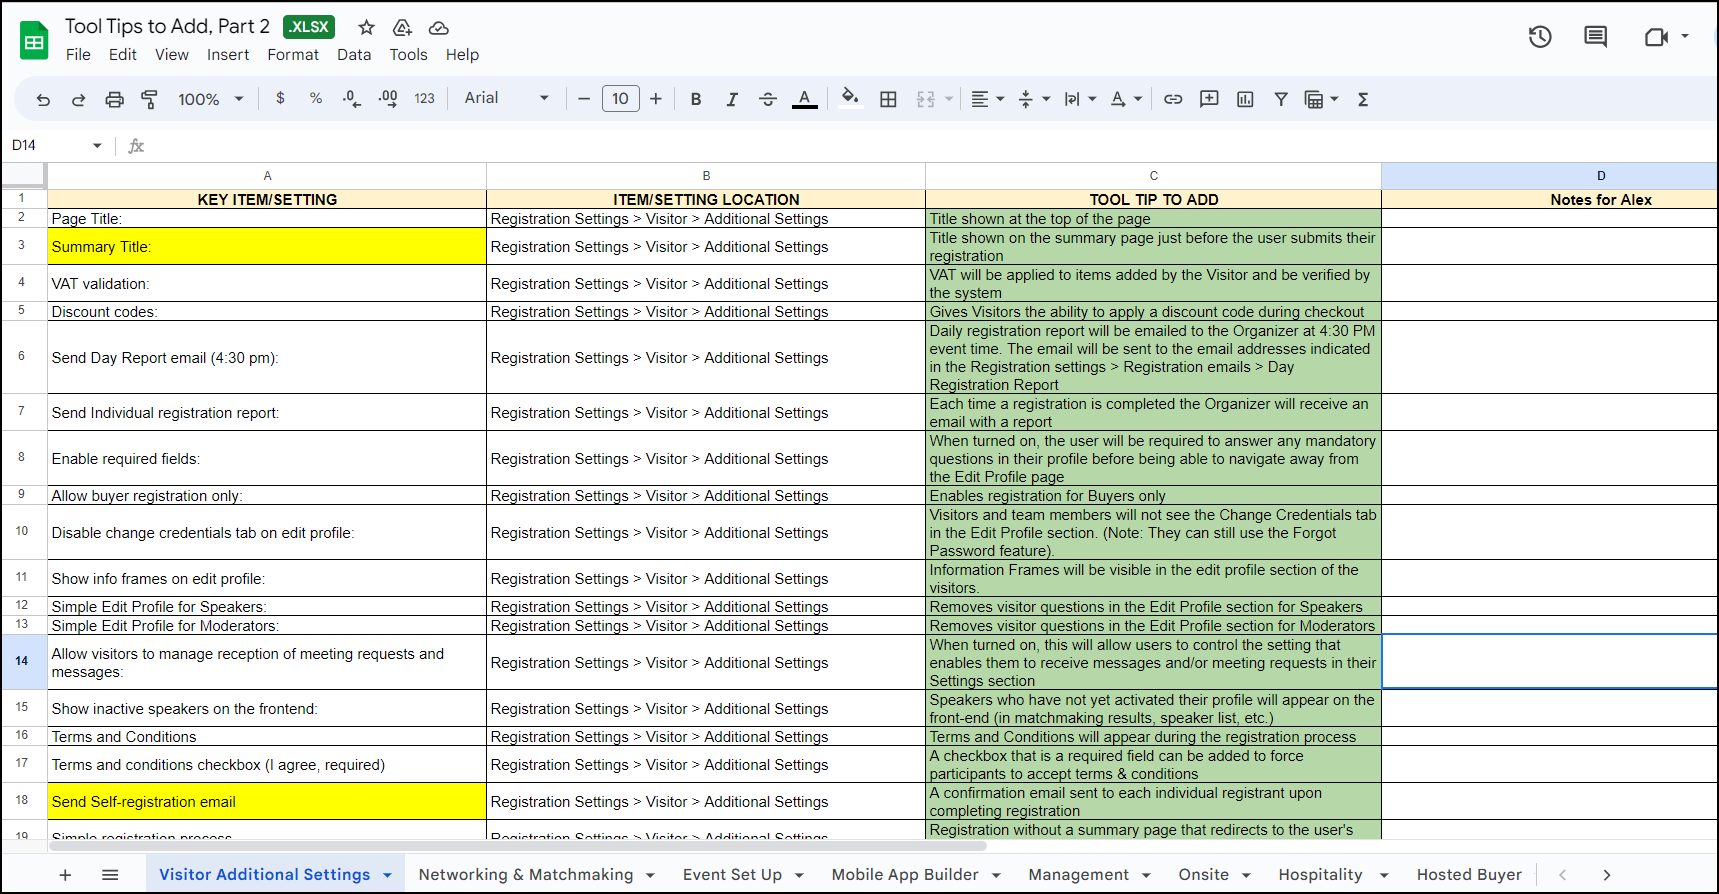Image resolution: width=1719 pixels, height=894 pixels.
Task: Select the Paint format tool
Action: pos(150,99)
